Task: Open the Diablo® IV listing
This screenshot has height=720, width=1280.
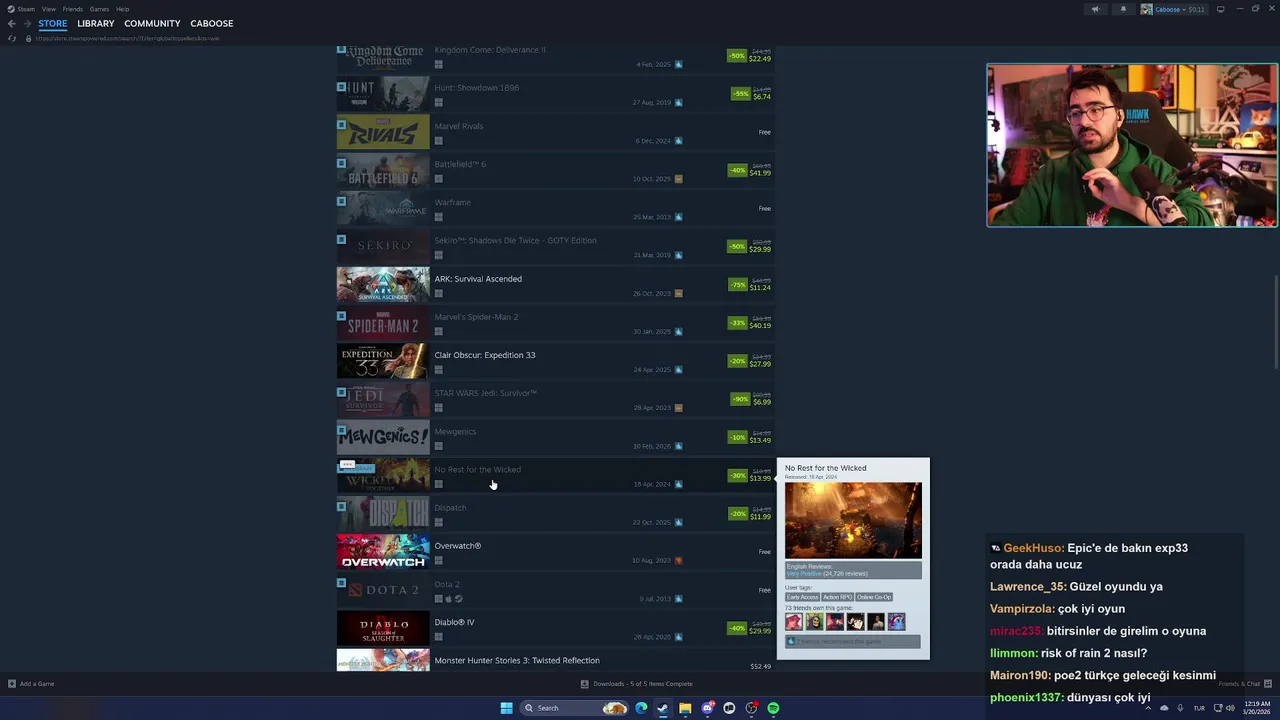Action: pos(555,628)
